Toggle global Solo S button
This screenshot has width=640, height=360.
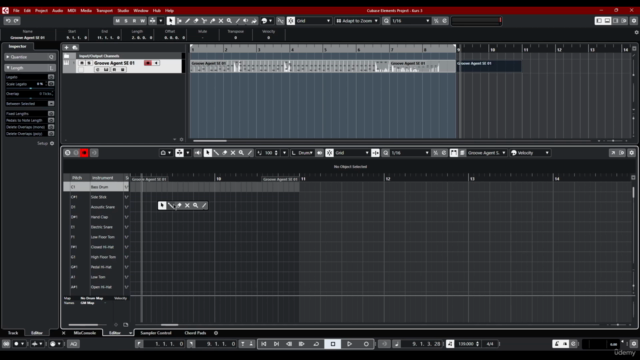click(x=126, y=21)
